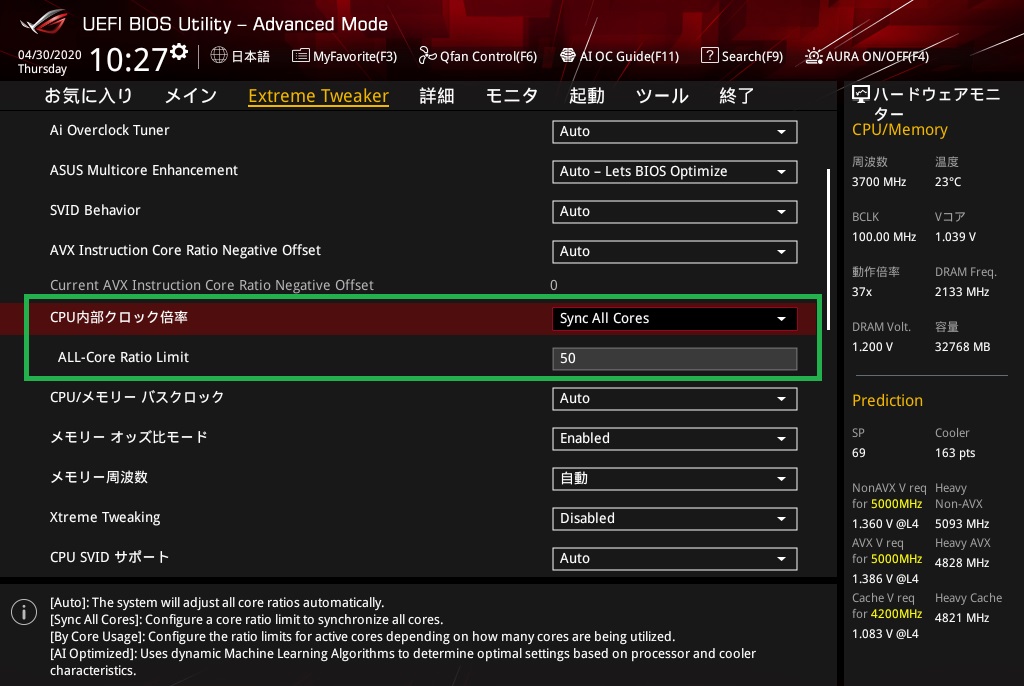Select the ALL-Core Ratio Limit label
Viewport: 1024px width, 686px height.
[123, 357]
